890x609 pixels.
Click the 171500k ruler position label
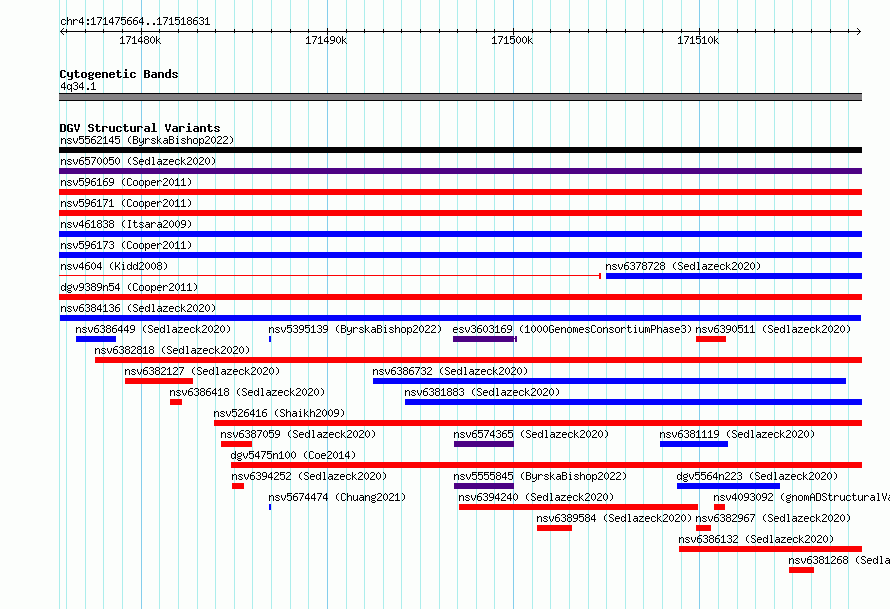[512, 40]
